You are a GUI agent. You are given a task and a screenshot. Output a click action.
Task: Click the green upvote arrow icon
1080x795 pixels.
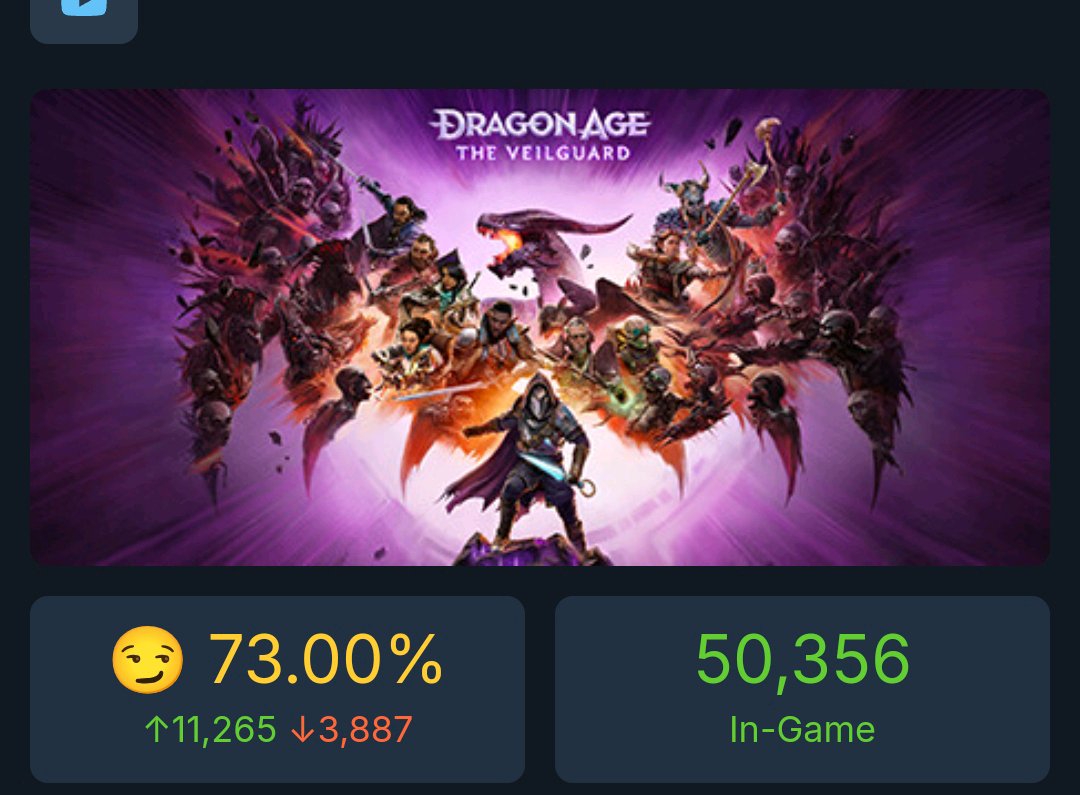tap(156, 729)
